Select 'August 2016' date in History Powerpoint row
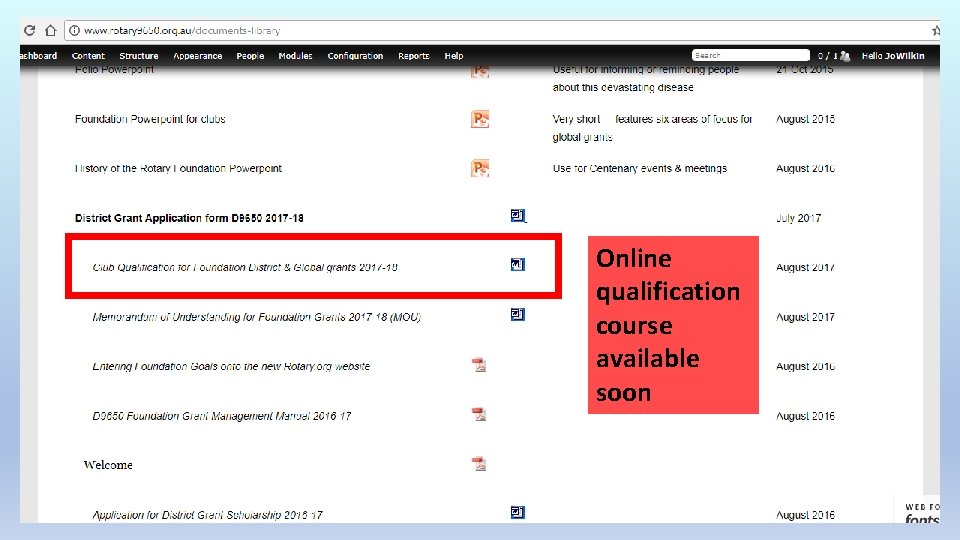Screen dimensions: 960x540 [x=805, y=168]
